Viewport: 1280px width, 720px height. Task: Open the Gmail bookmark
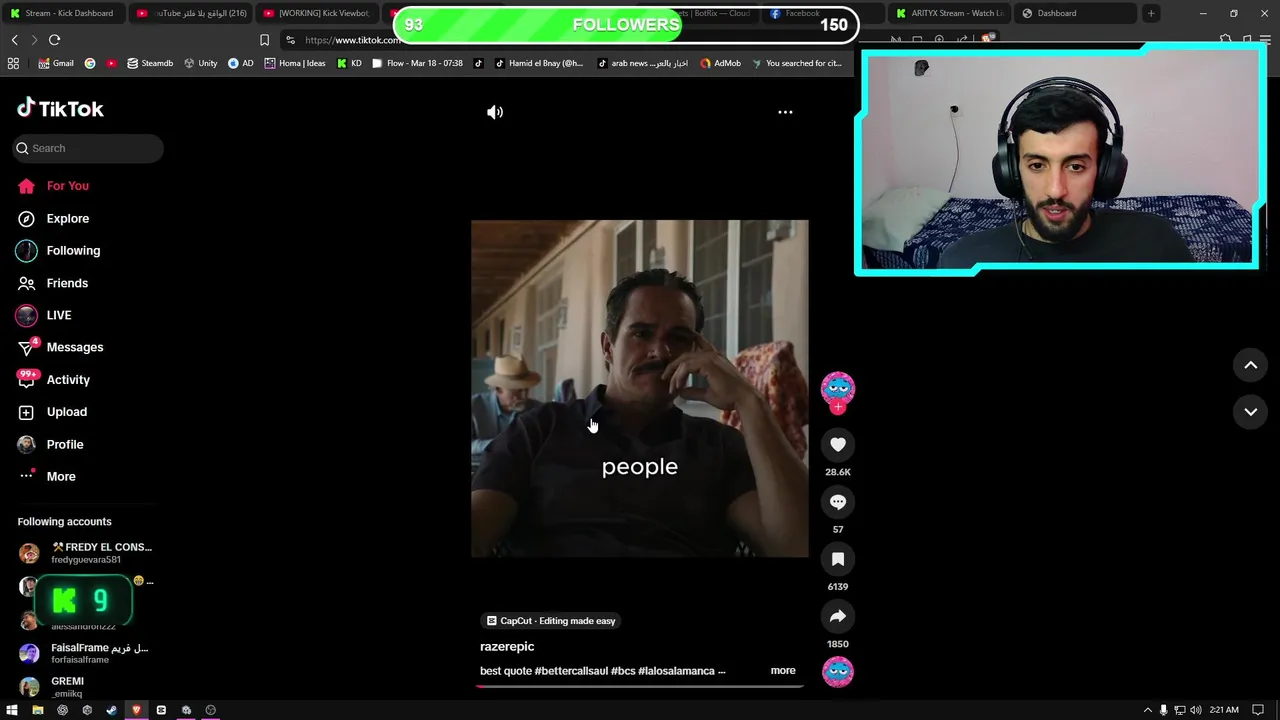coord(55,63)
